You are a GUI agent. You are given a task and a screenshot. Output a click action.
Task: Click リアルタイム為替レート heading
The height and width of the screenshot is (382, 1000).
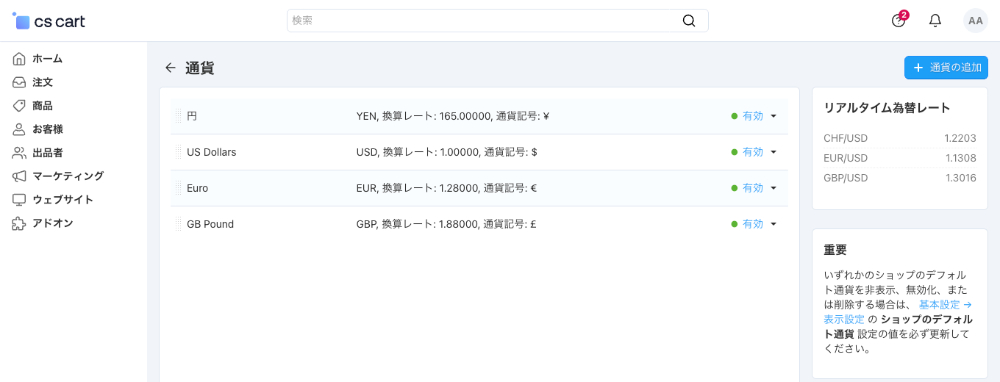[887, 108]
